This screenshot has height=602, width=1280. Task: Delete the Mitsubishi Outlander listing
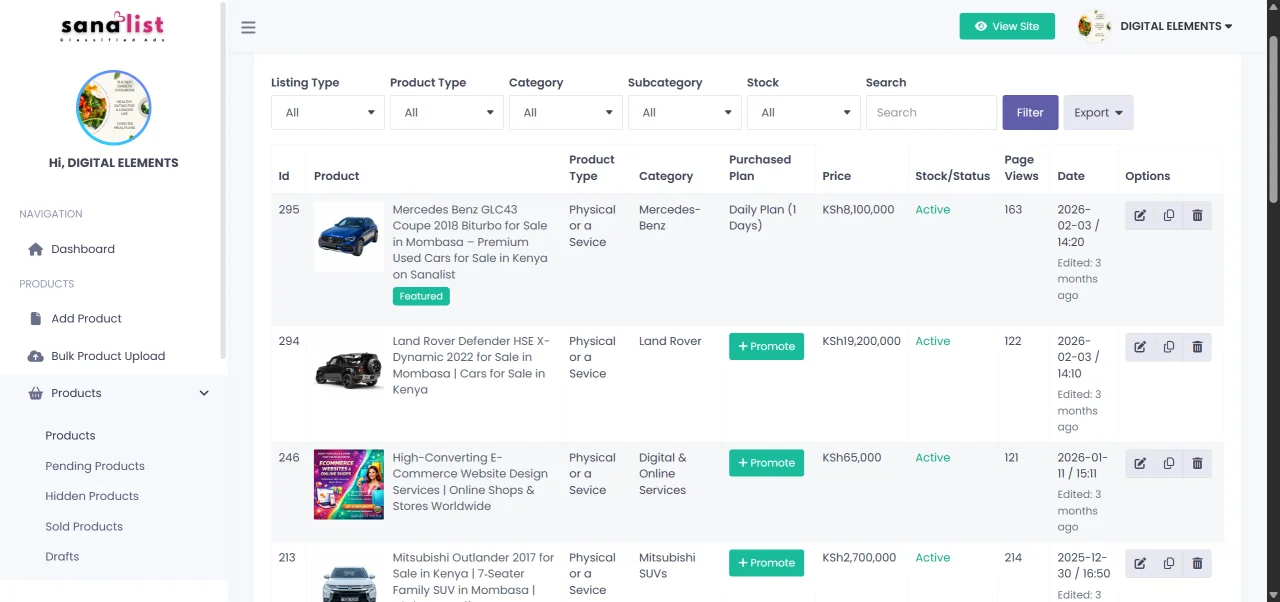(1197, 564)
